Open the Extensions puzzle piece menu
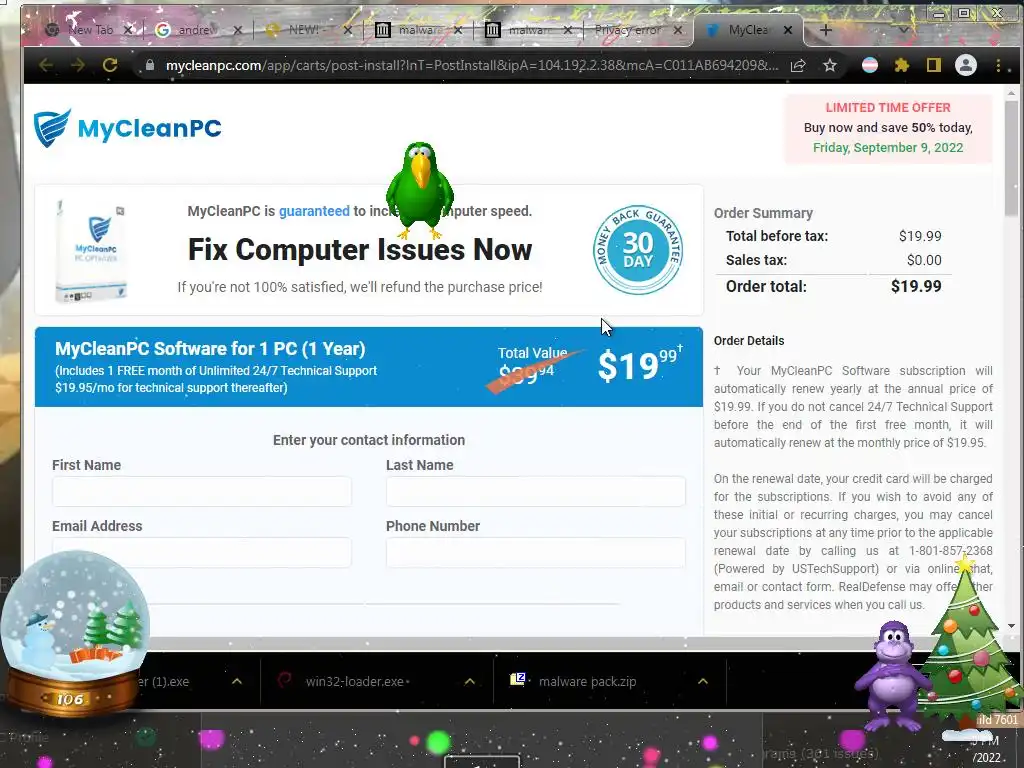Image resolution: width=1024 pixels, height=768 pixels. tap(902, 65)
